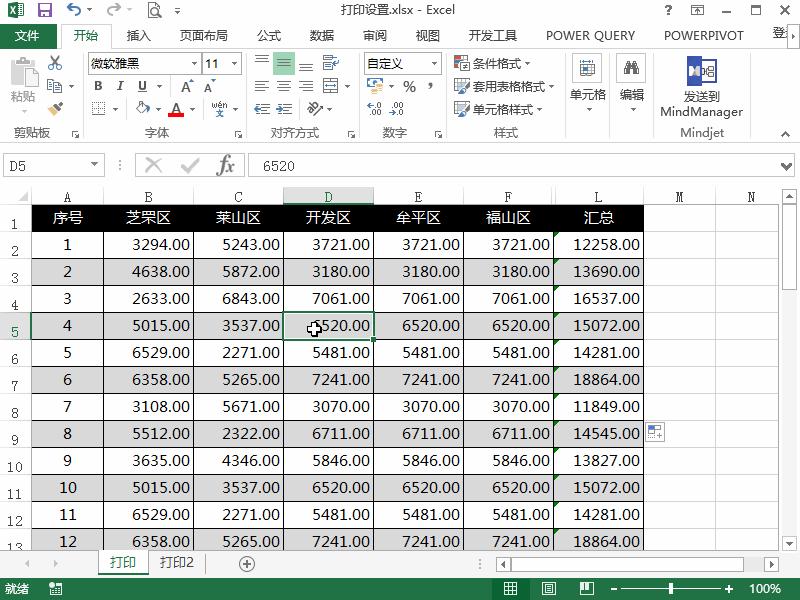Image resolution: width=800 pixels, height=600 pixels.
Task: Apply Percent Style to selection
Action: 412,87
